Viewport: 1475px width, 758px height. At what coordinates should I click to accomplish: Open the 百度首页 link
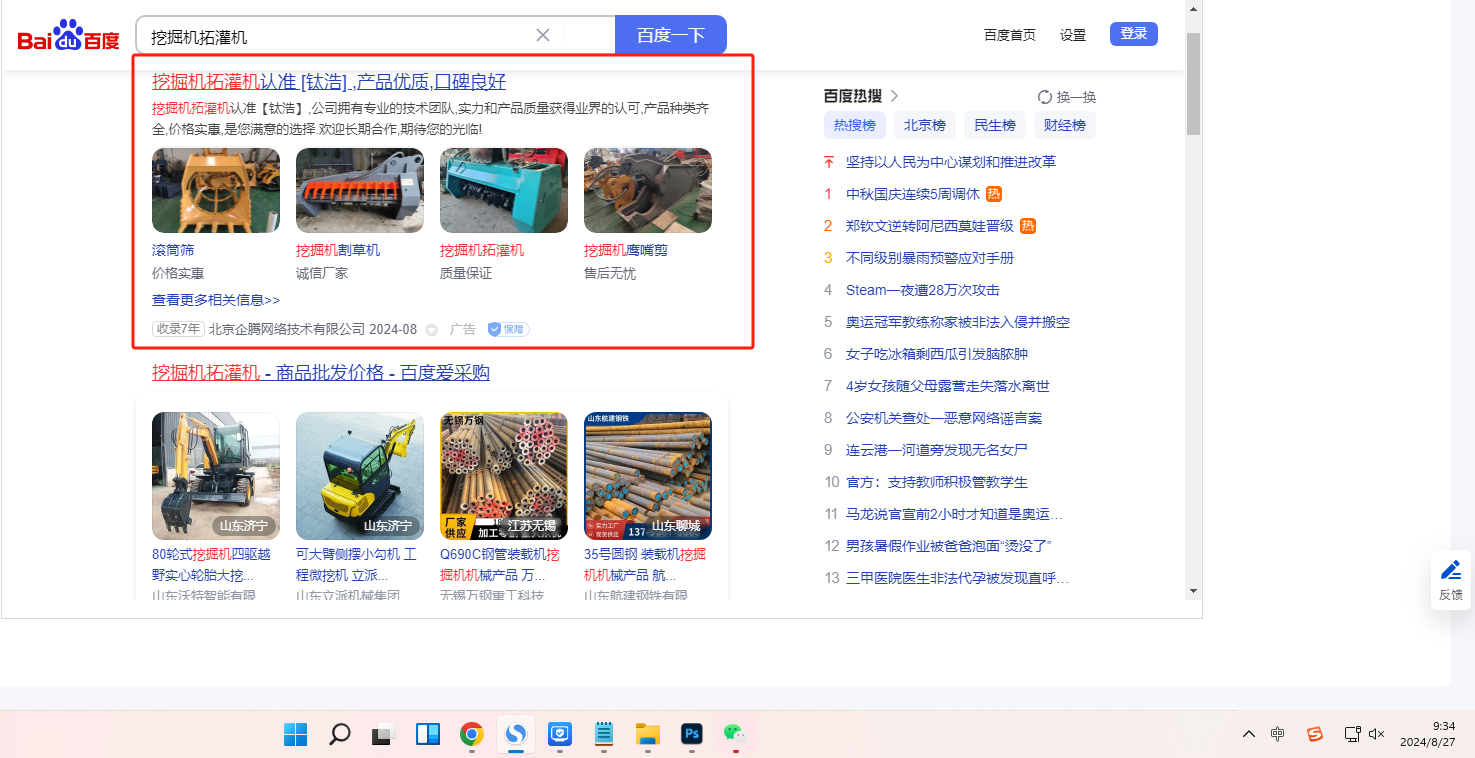coord(1010,35)
